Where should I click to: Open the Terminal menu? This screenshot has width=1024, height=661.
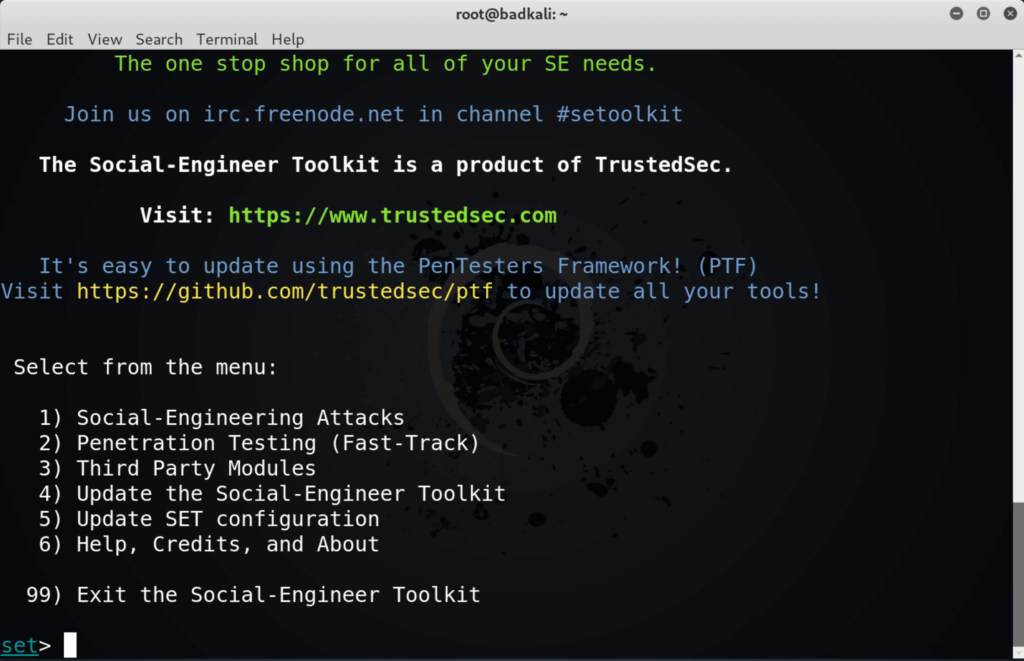(227, 39)
